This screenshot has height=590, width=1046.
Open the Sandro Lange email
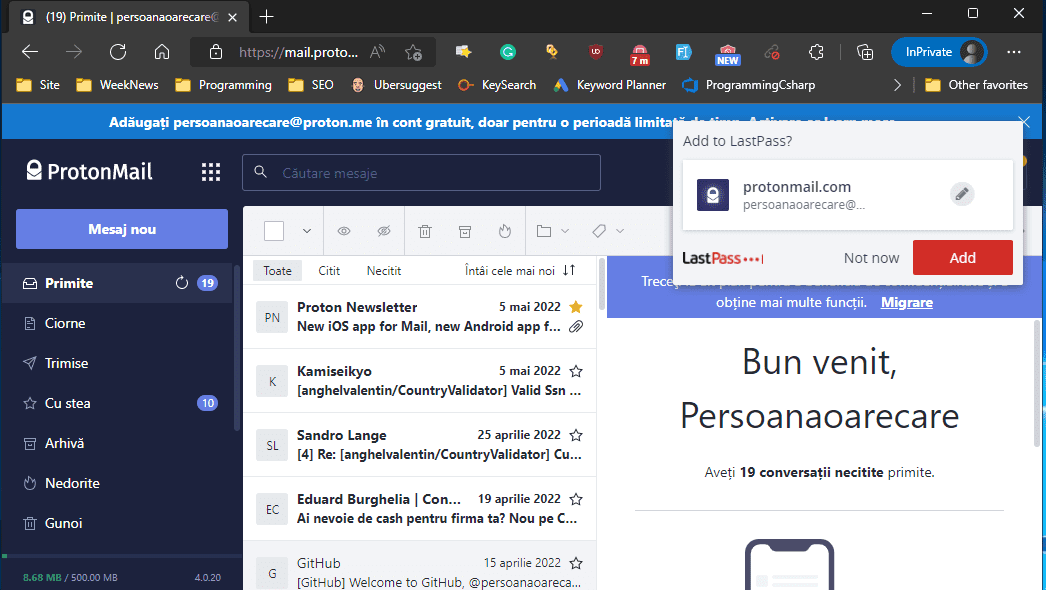[x=420, y=445]
